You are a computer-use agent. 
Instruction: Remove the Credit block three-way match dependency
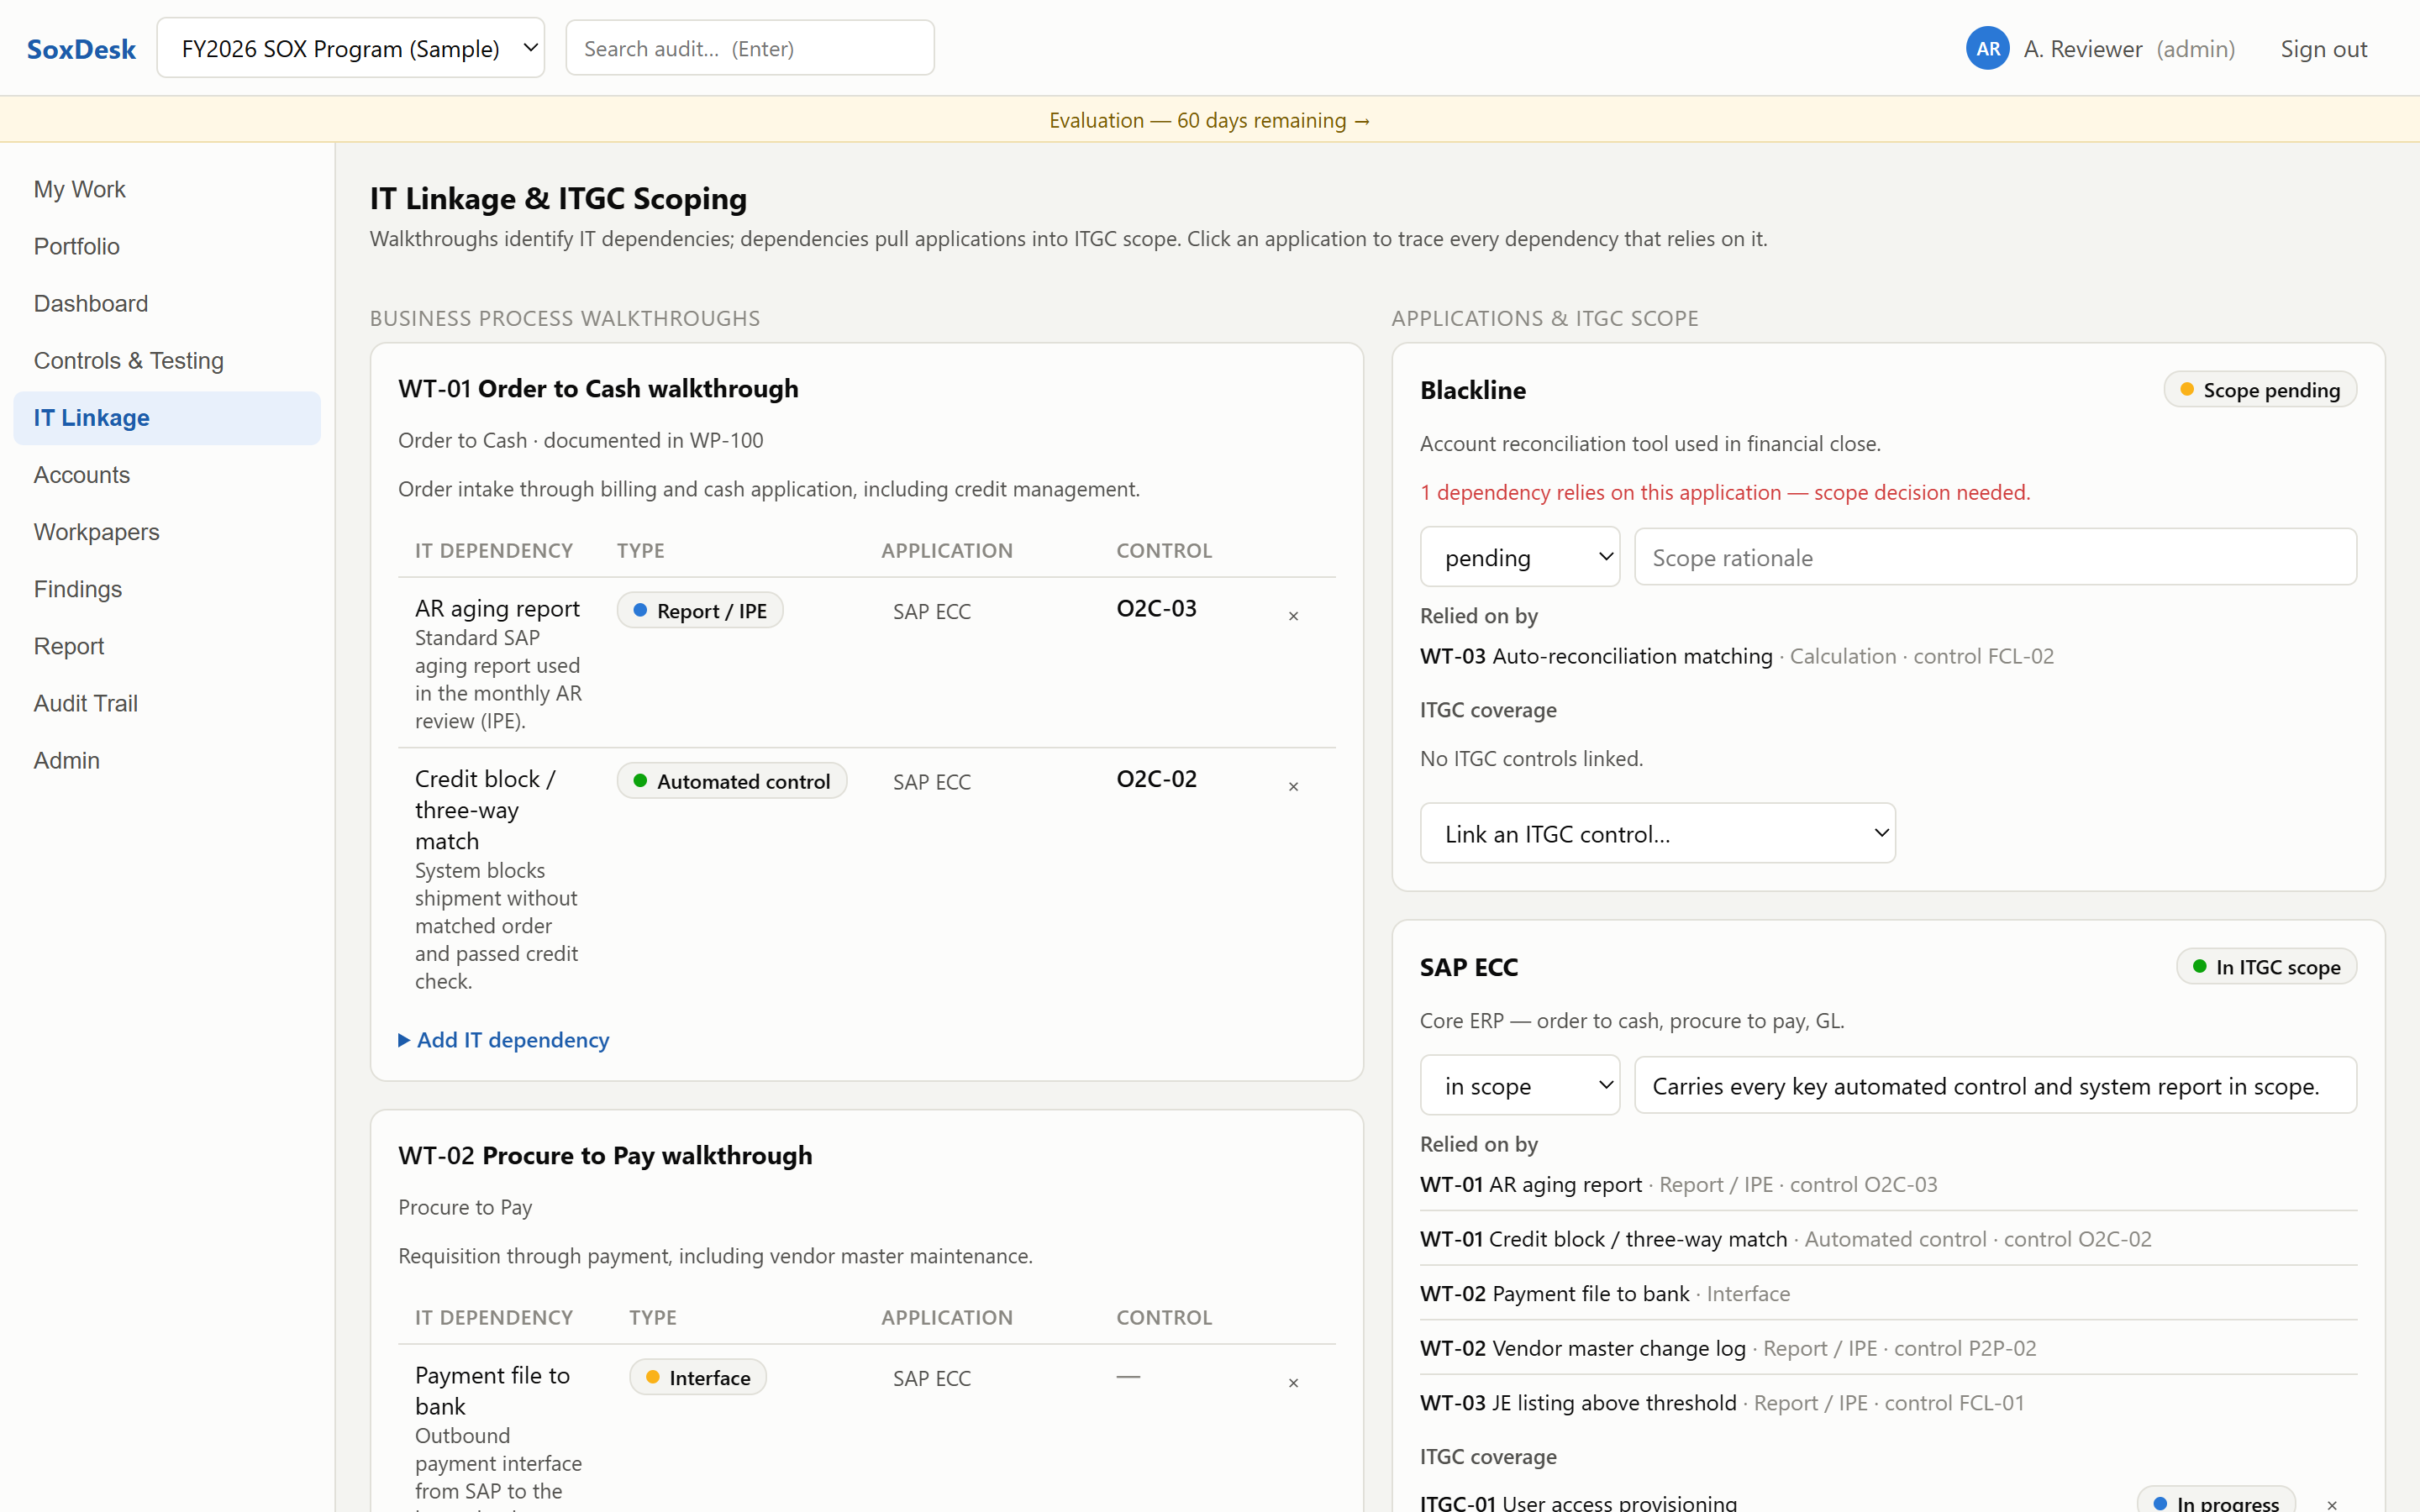pyautogui.click(x=1293, y=786)
